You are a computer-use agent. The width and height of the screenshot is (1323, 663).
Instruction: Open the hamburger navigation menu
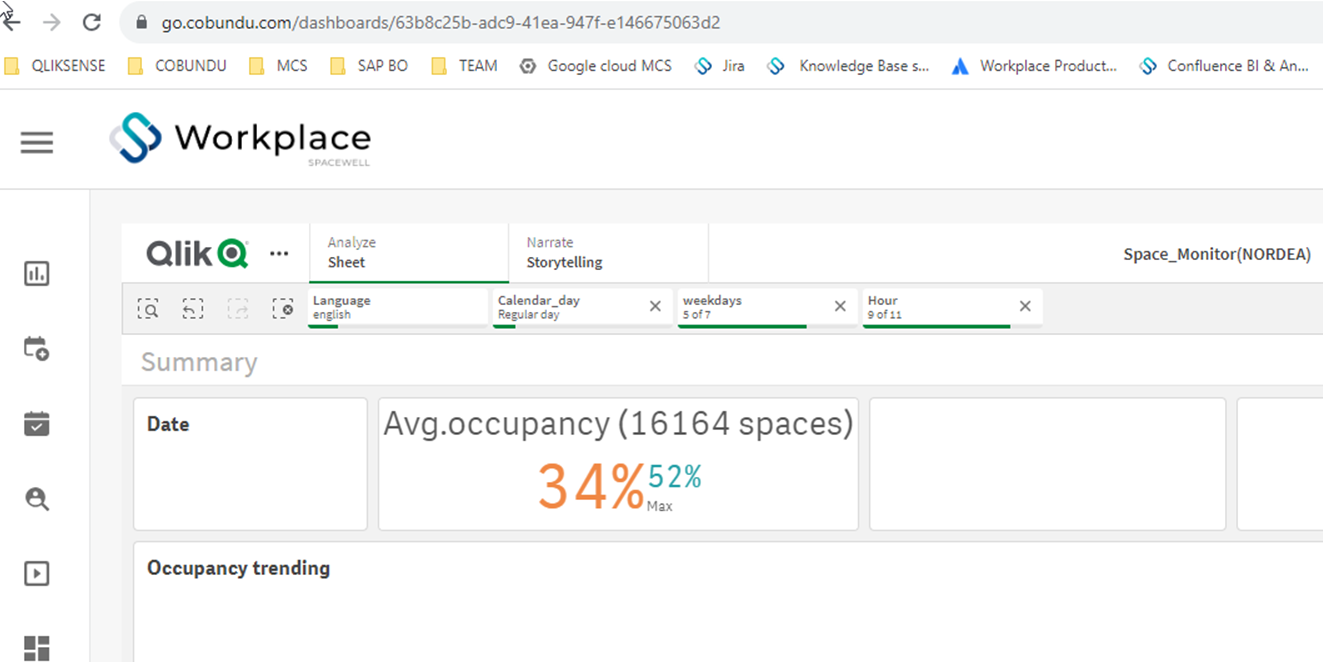(37, 143)
